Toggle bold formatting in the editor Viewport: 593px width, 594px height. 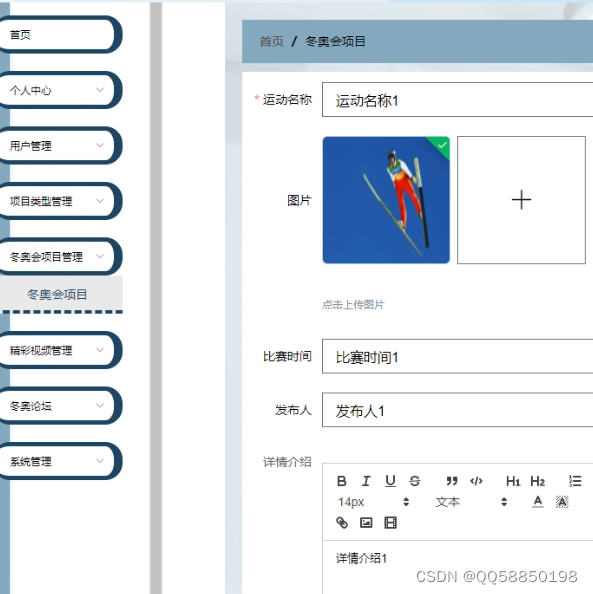[341, 481]
